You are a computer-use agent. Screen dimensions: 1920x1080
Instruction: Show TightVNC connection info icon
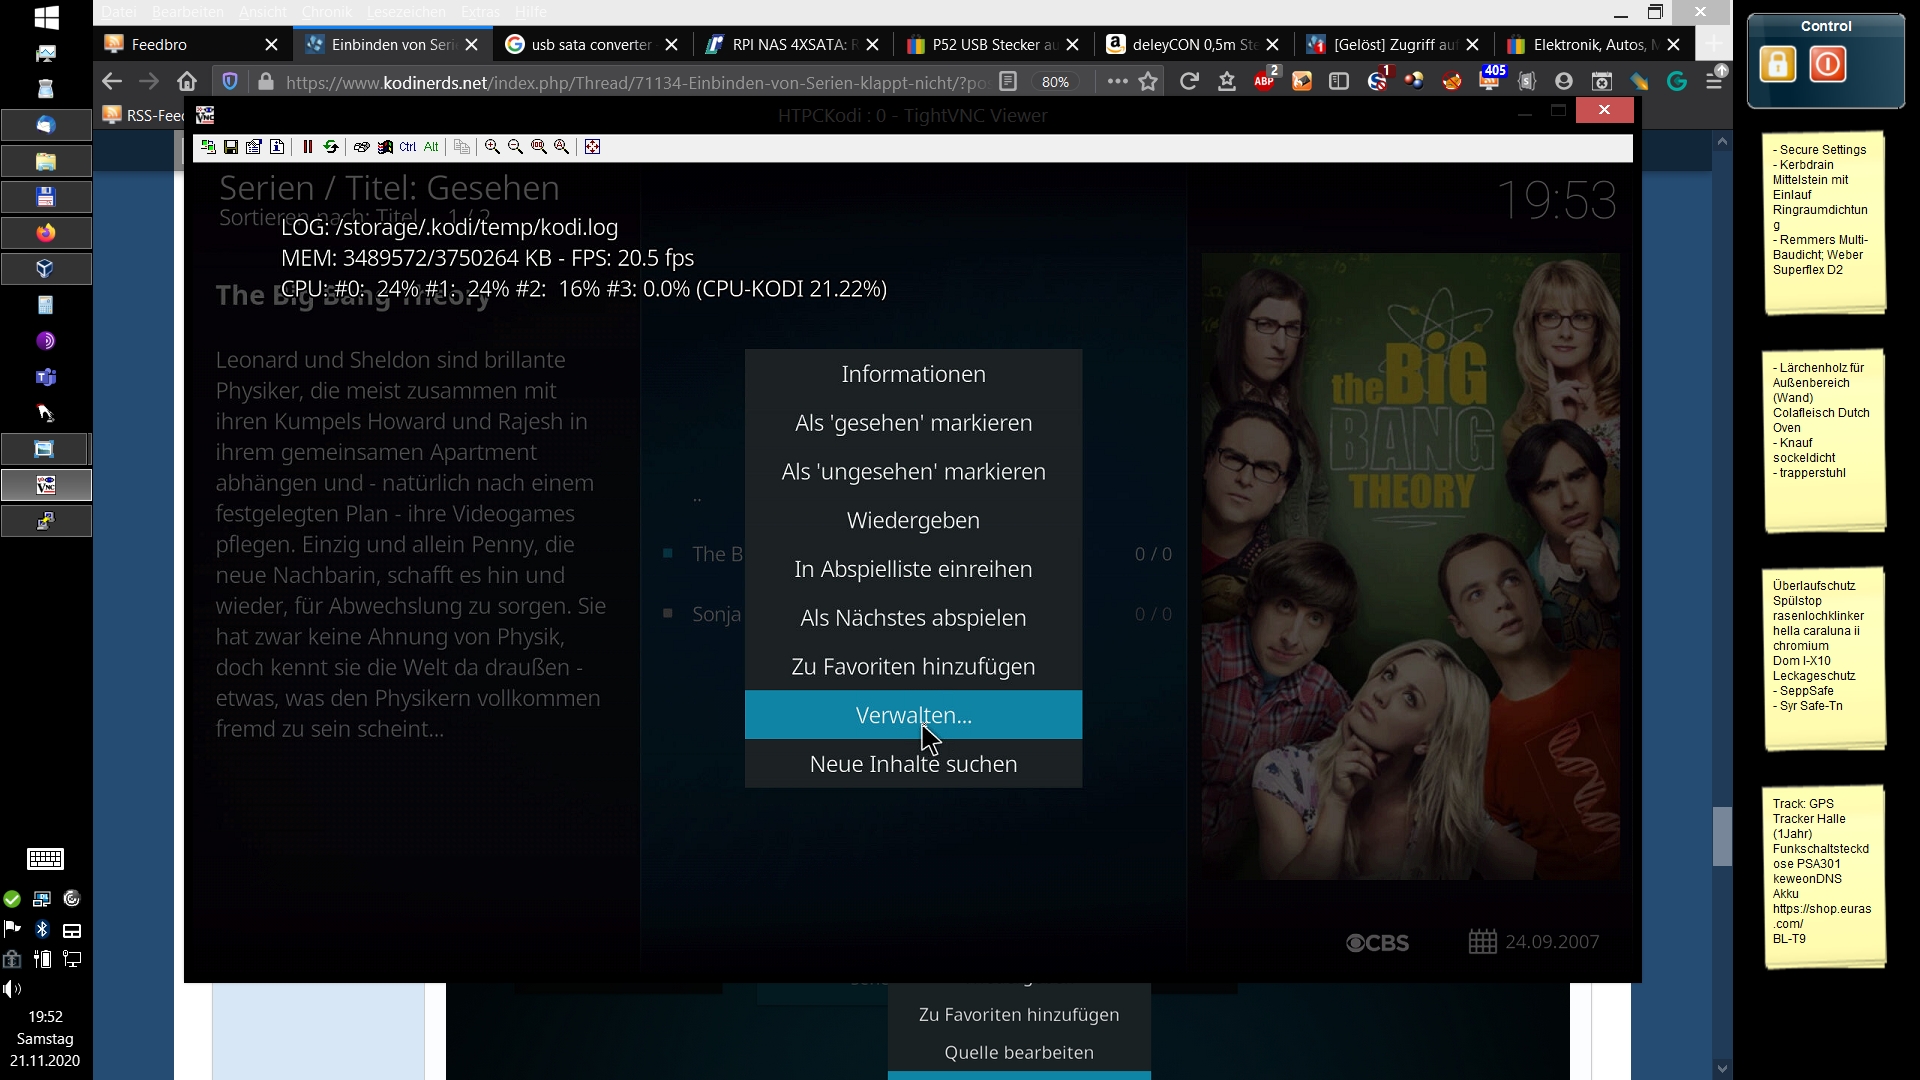(277, 147)
